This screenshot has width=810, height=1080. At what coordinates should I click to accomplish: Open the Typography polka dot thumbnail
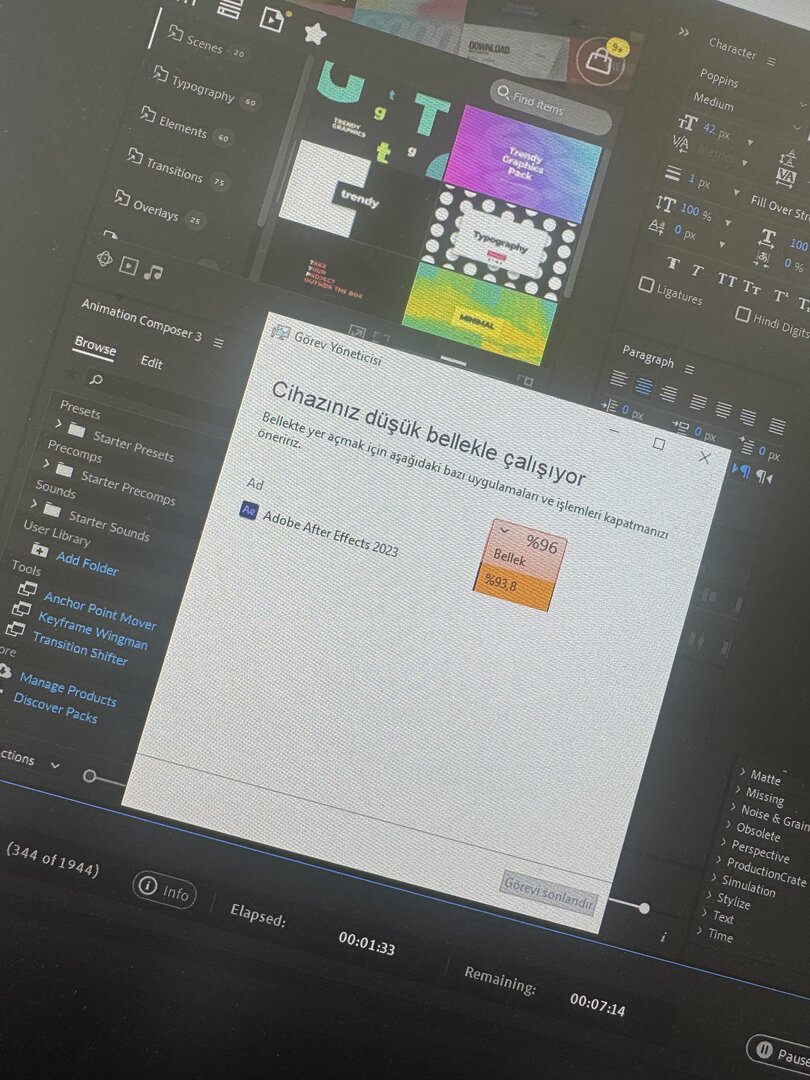(499, 241)
